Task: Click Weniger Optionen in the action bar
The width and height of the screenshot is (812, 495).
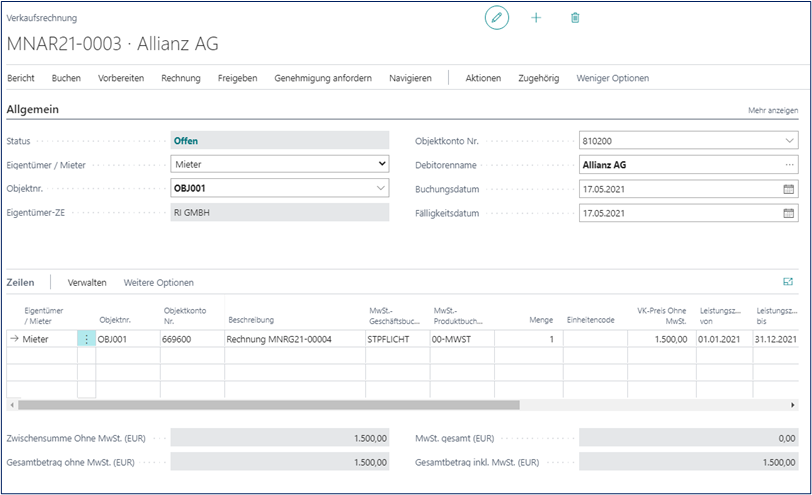Action: [x=612, y=78]
